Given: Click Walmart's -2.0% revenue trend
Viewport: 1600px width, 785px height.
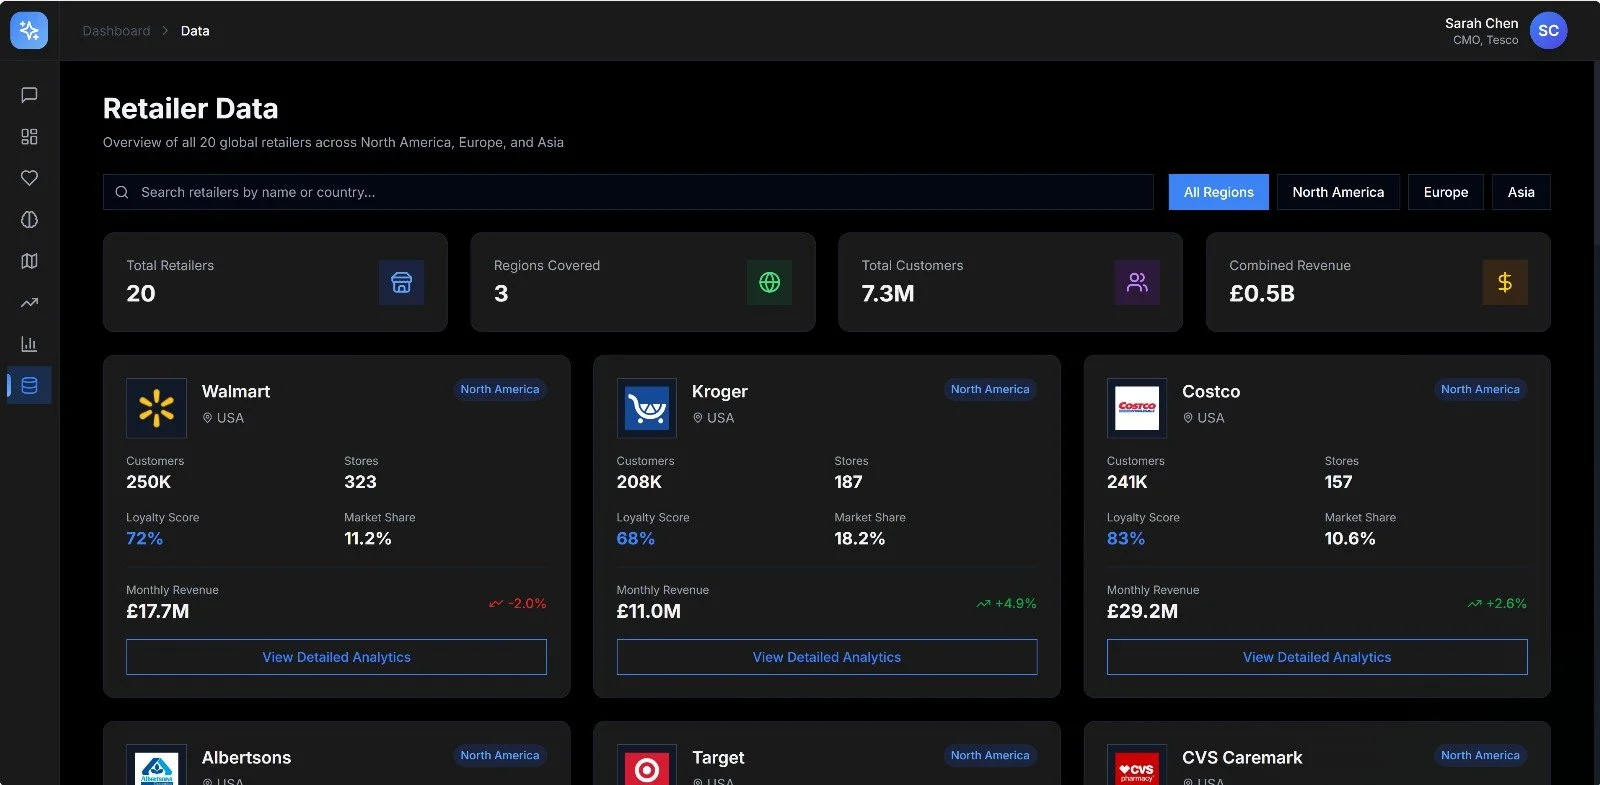Looking at the screenshot, I should tap(518, 603).
